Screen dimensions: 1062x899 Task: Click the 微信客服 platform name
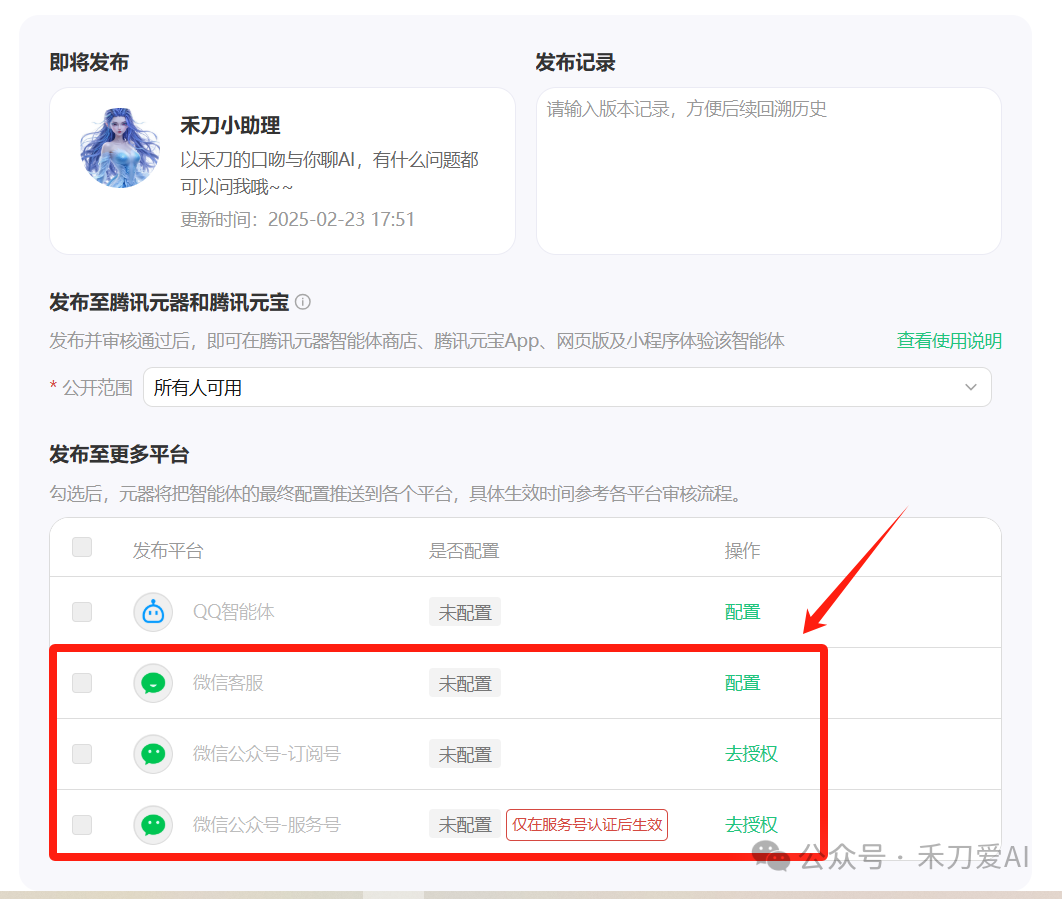[x=228, y=683]
